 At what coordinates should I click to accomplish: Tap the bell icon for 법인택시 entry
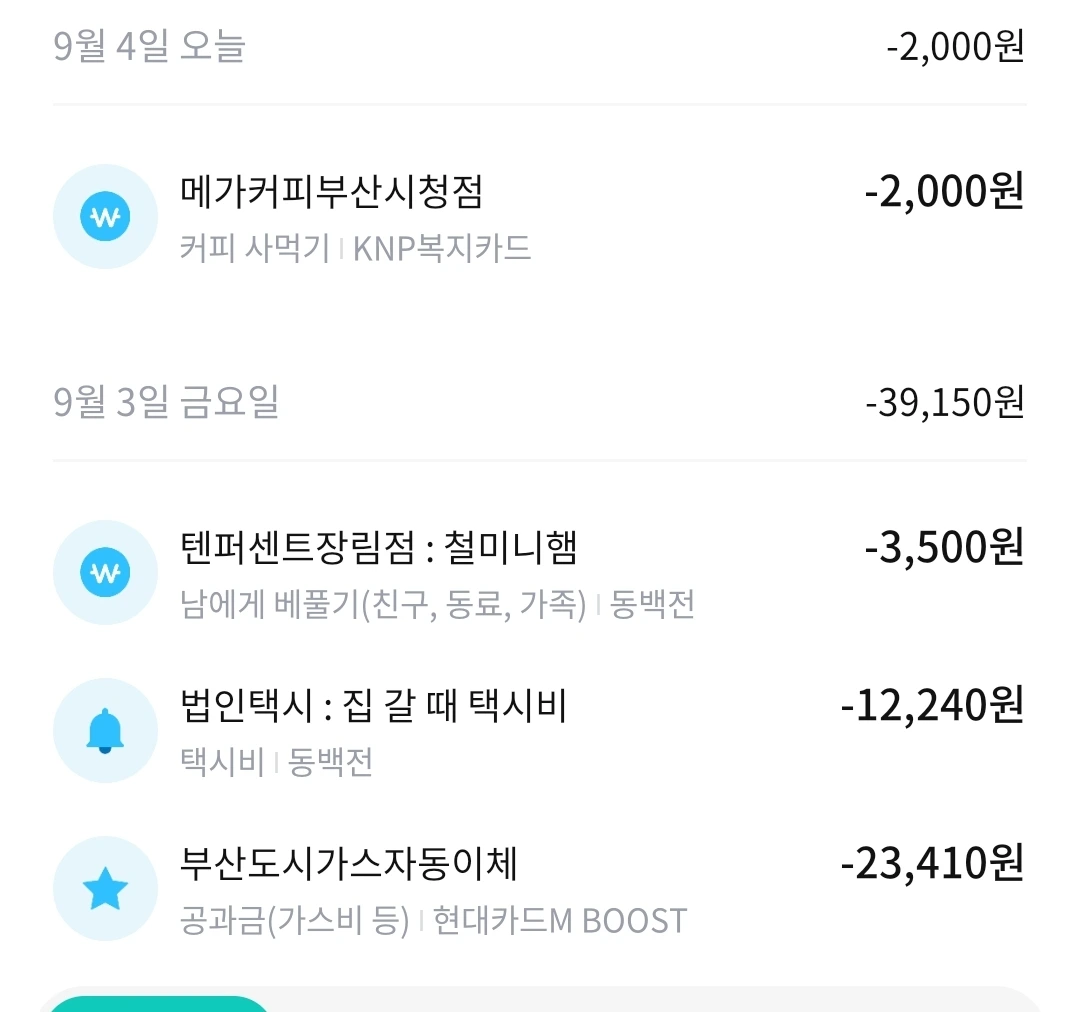tap(105, 731)
